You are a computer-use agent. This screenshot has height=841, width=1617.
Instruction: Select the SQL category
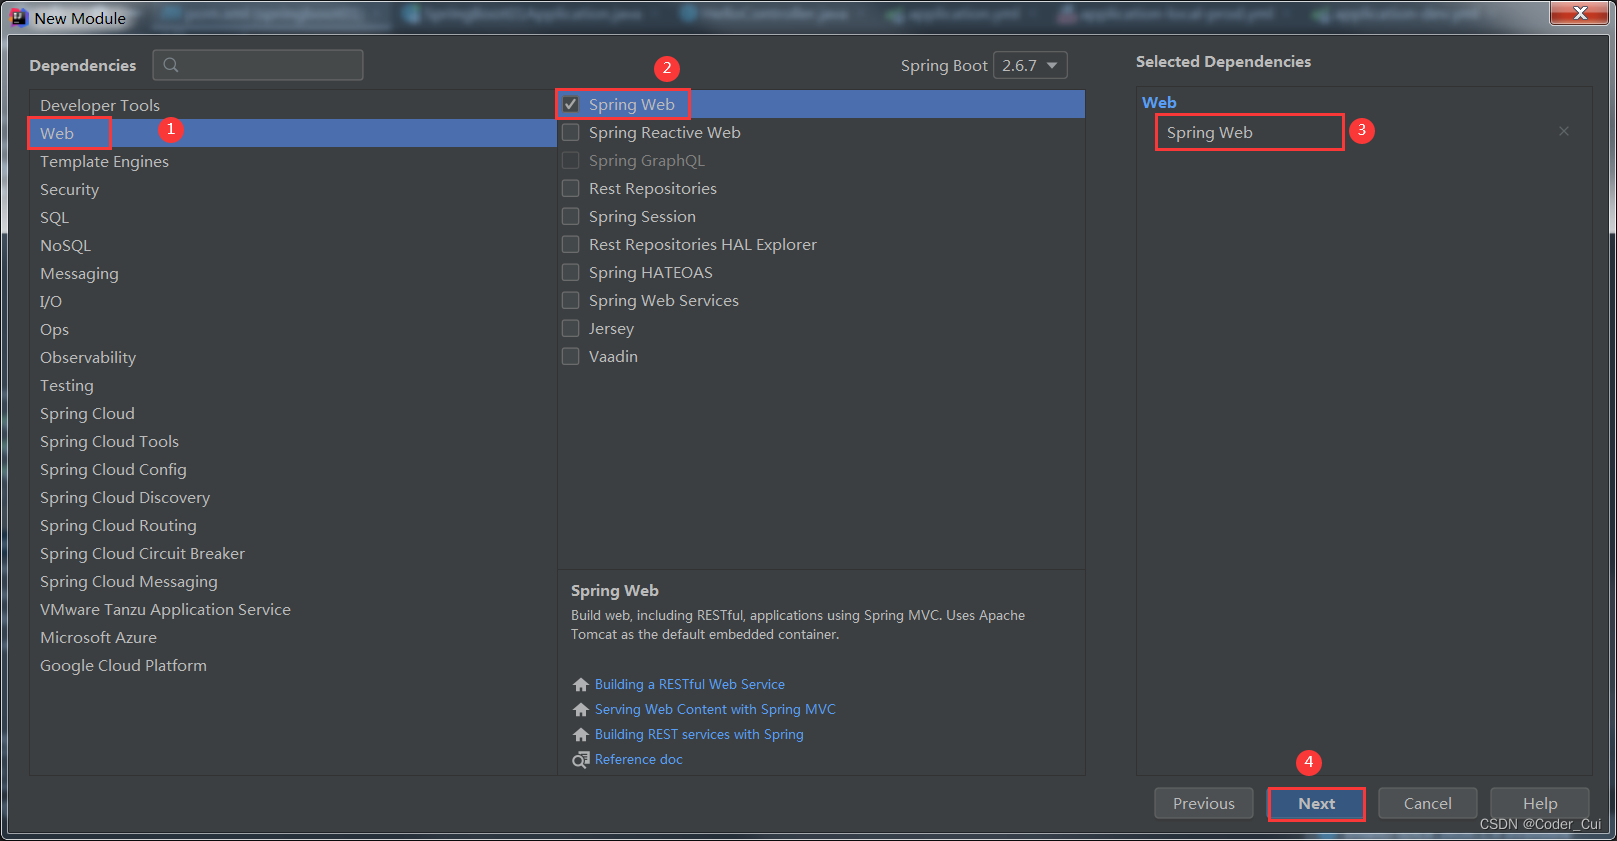pos(293,217)
